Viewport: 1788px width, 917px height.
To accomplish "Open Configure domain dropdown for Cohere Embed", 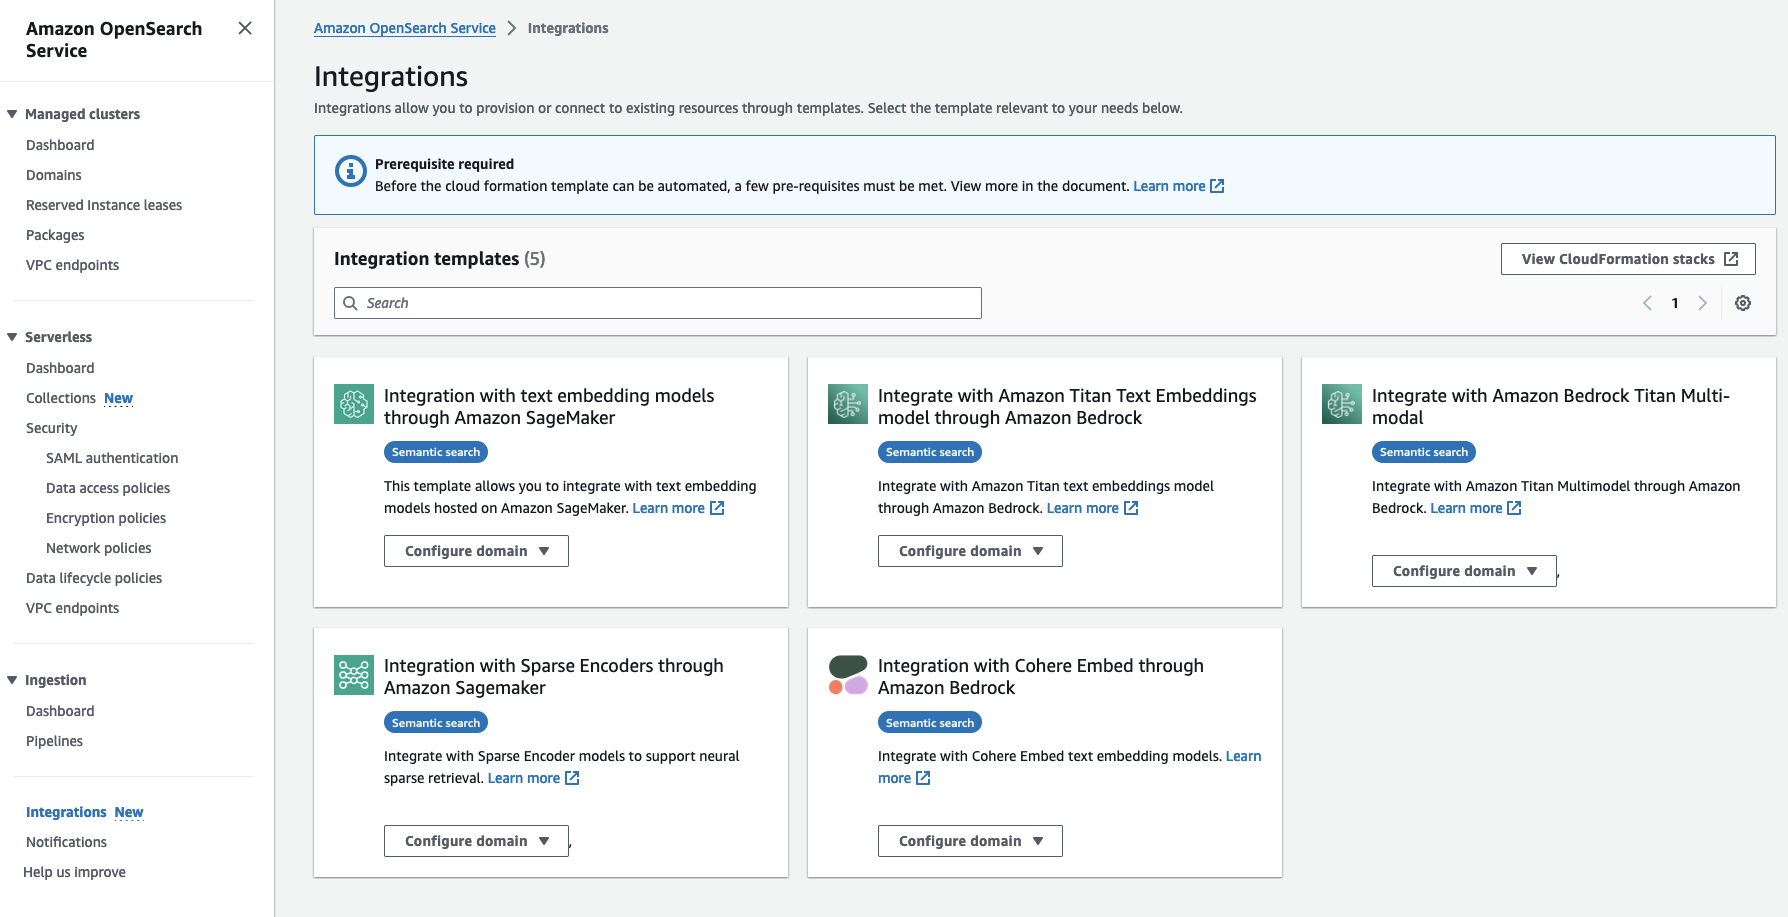I will tap(970, 841).
